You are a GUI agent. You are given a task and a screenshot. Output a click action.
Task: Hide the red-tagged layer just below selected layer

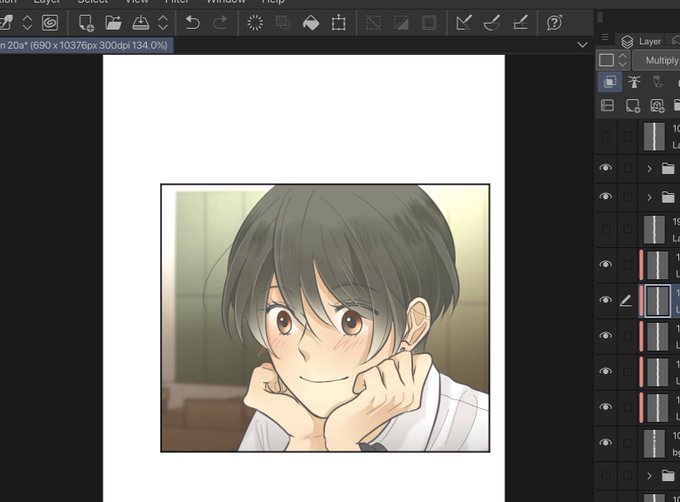tap(605, 336)
